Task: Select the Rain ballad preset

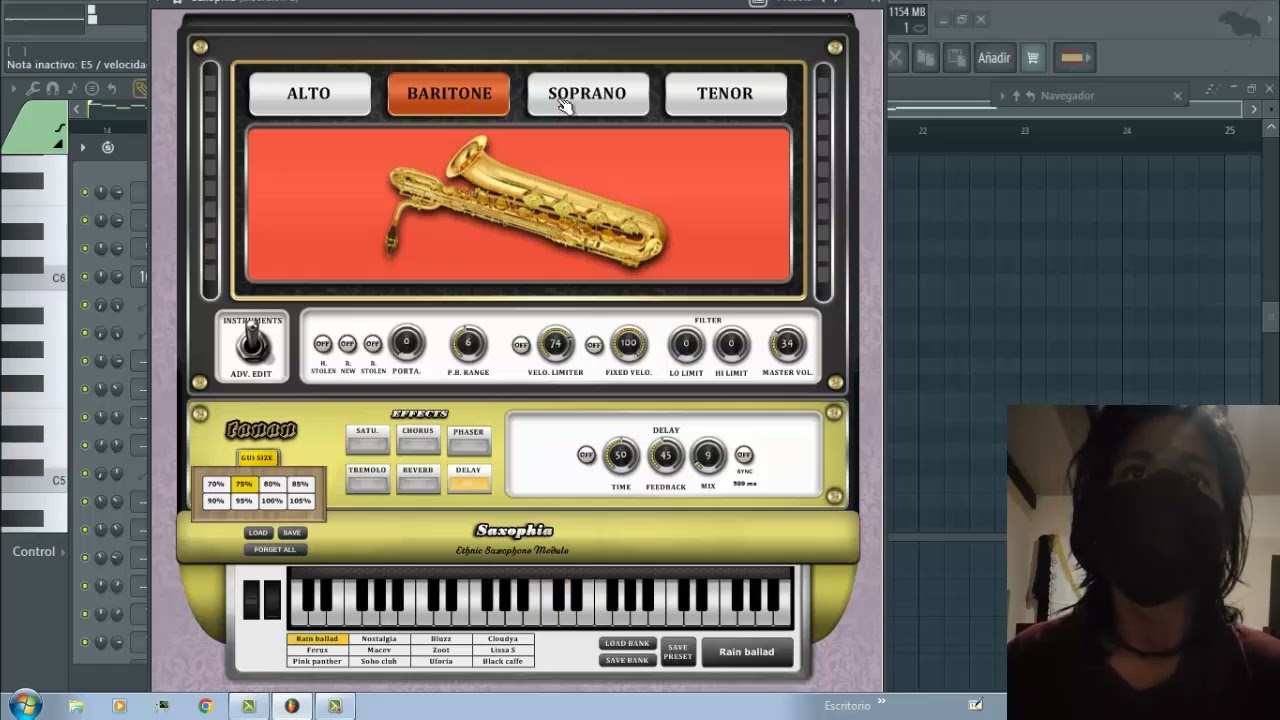Action: [x=317, y=639]
